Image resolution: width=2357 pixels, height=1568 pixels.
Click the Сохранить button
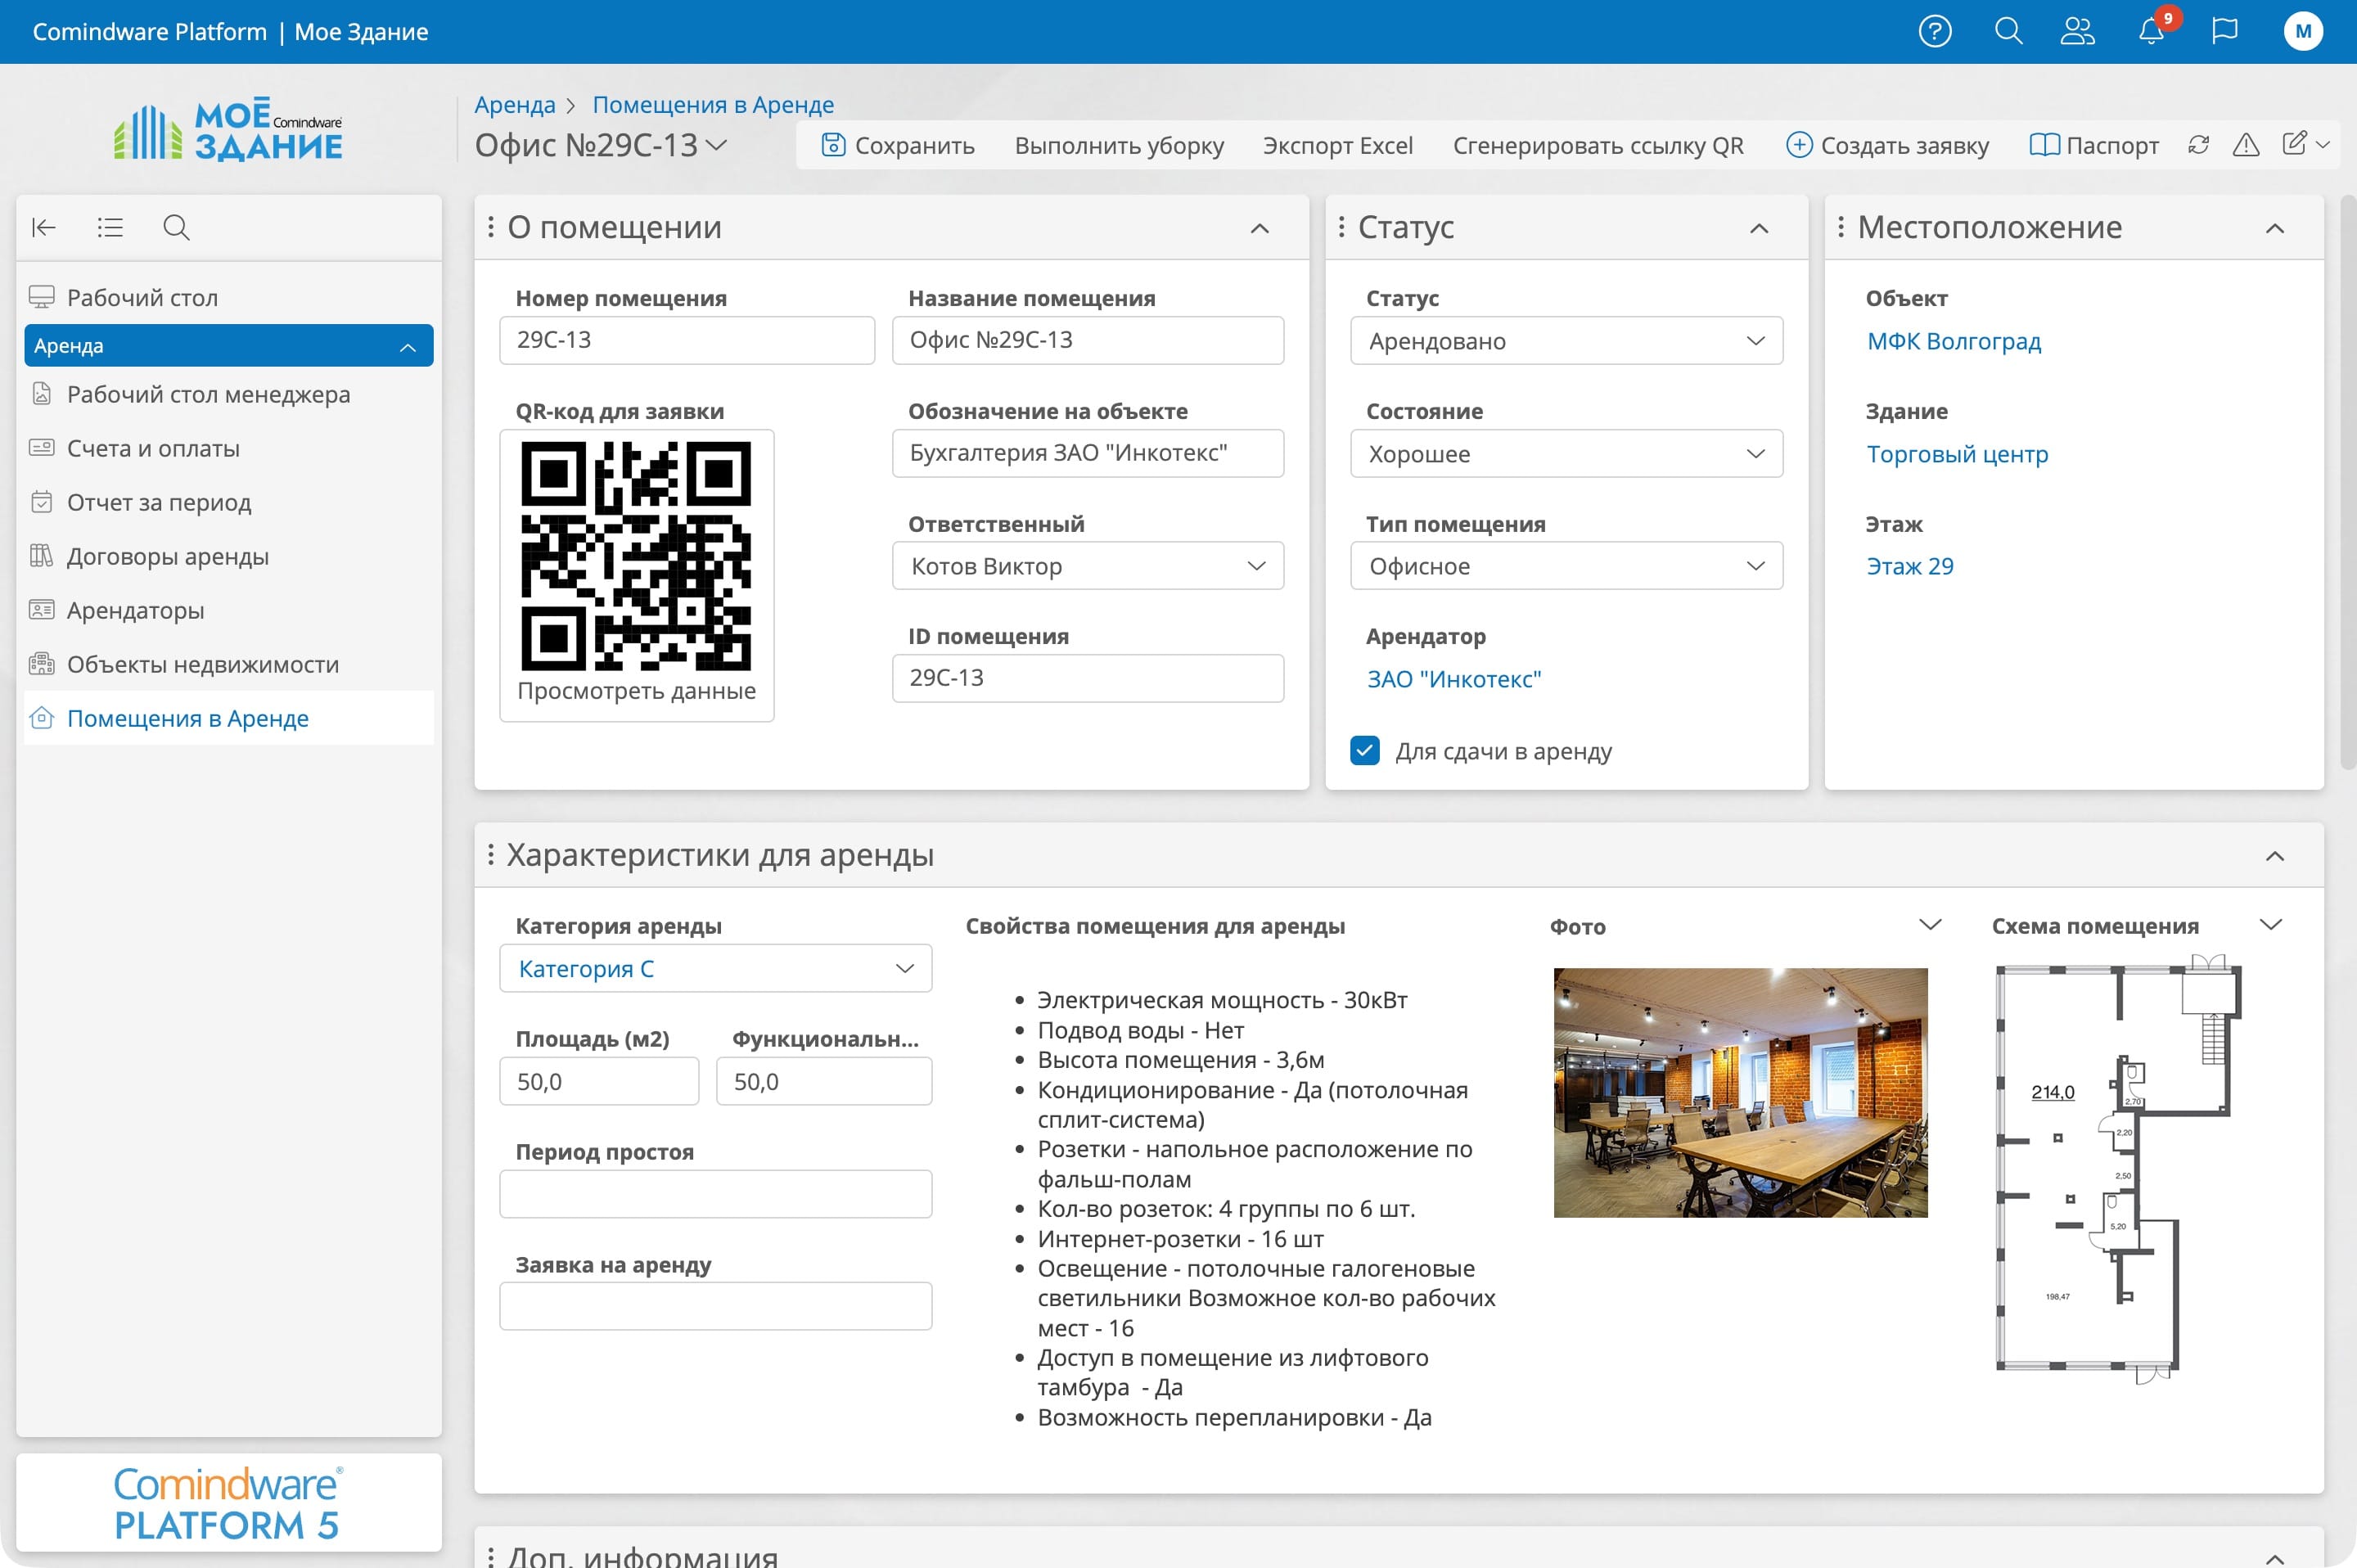(x=898, y=145)
